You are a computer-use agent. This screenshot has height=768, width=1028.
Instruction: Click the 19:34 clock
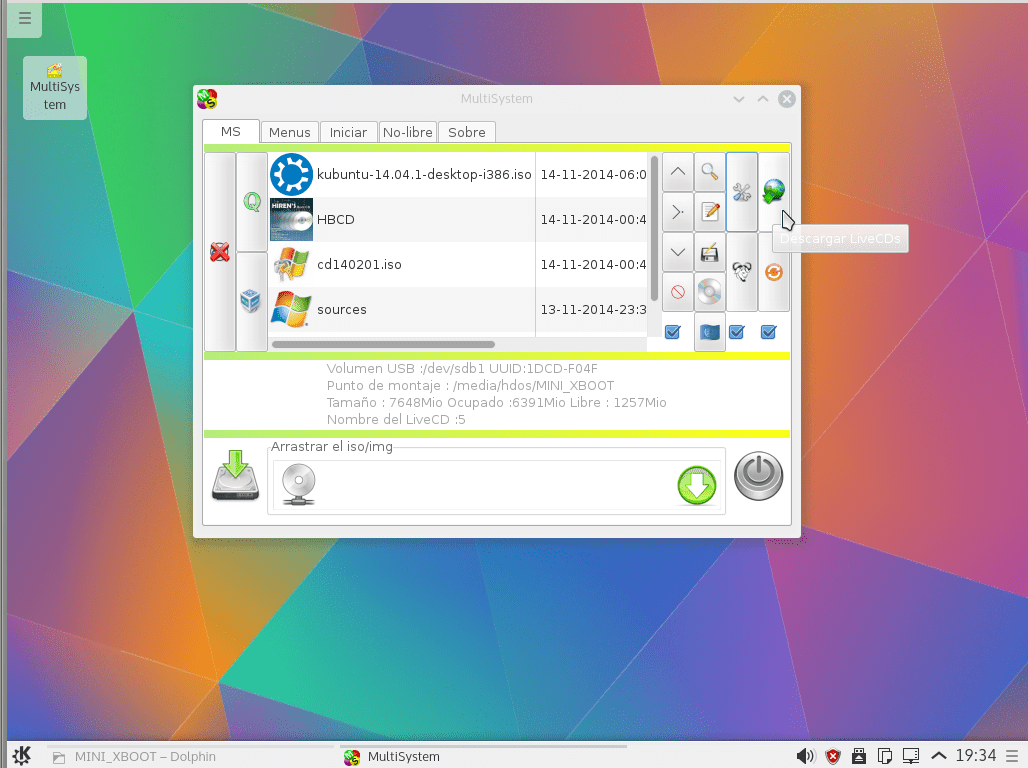click(x=976, y=756)
